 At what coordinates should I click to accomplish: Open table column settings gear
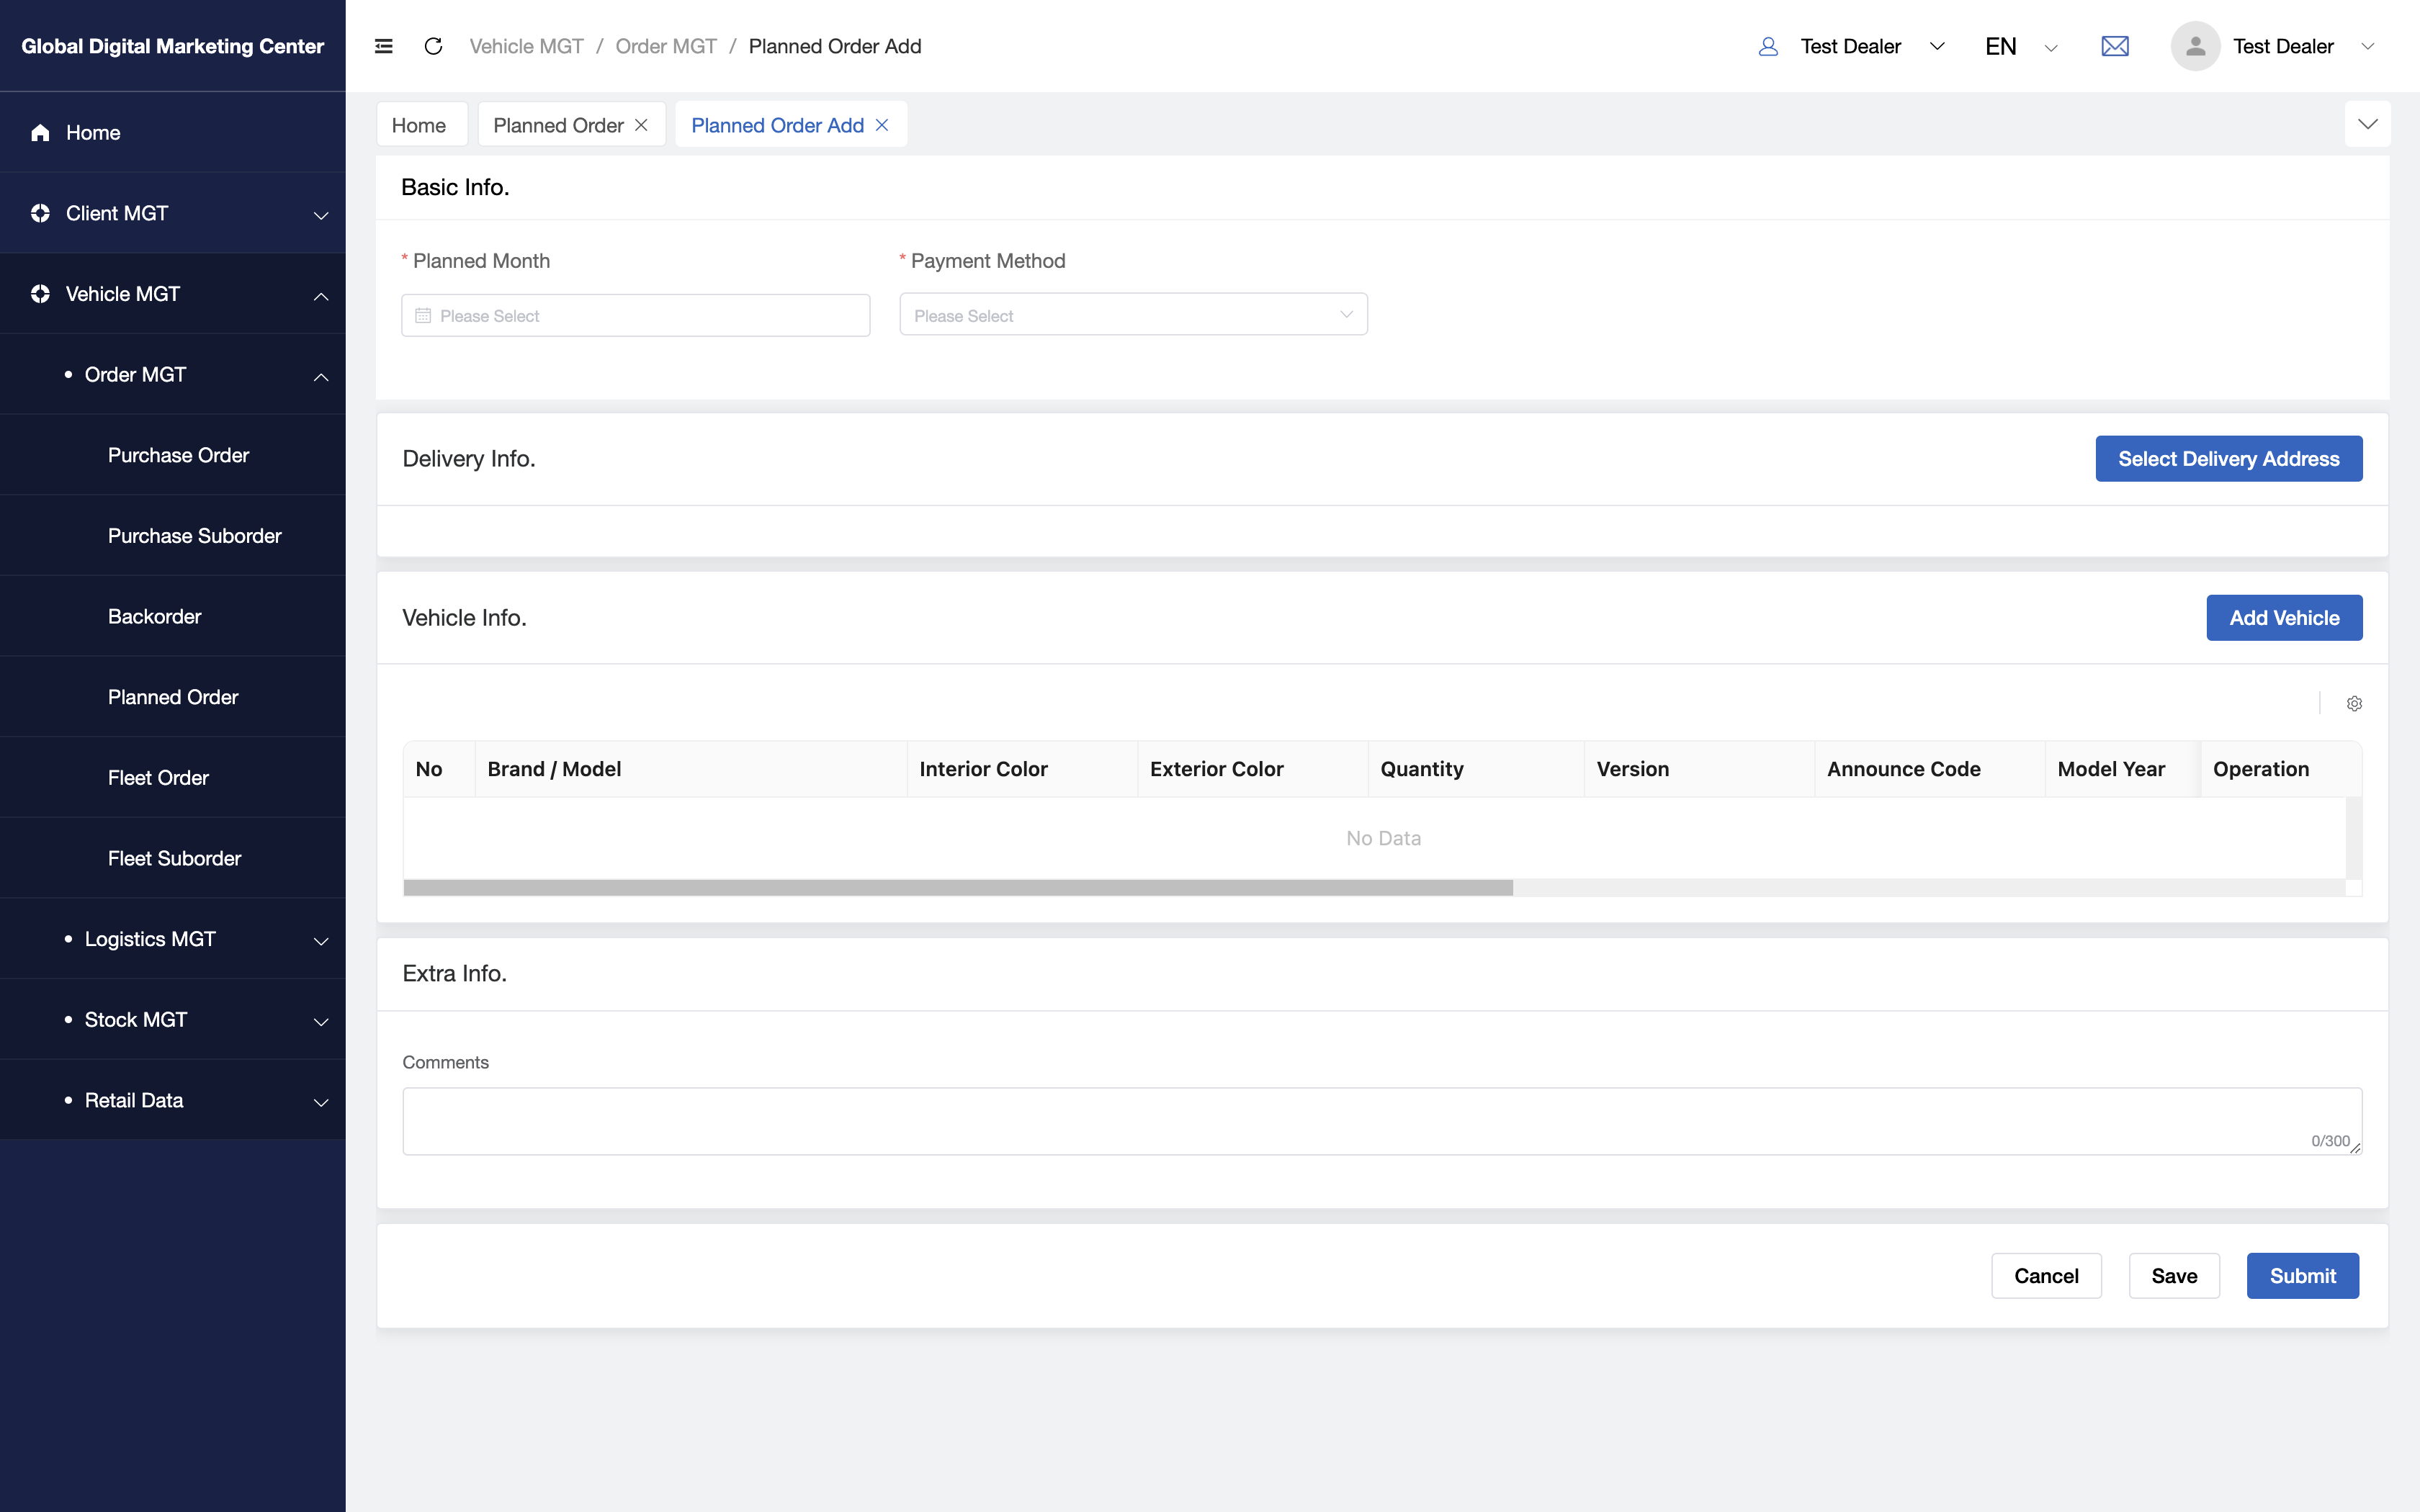[x=2354, y=704]
